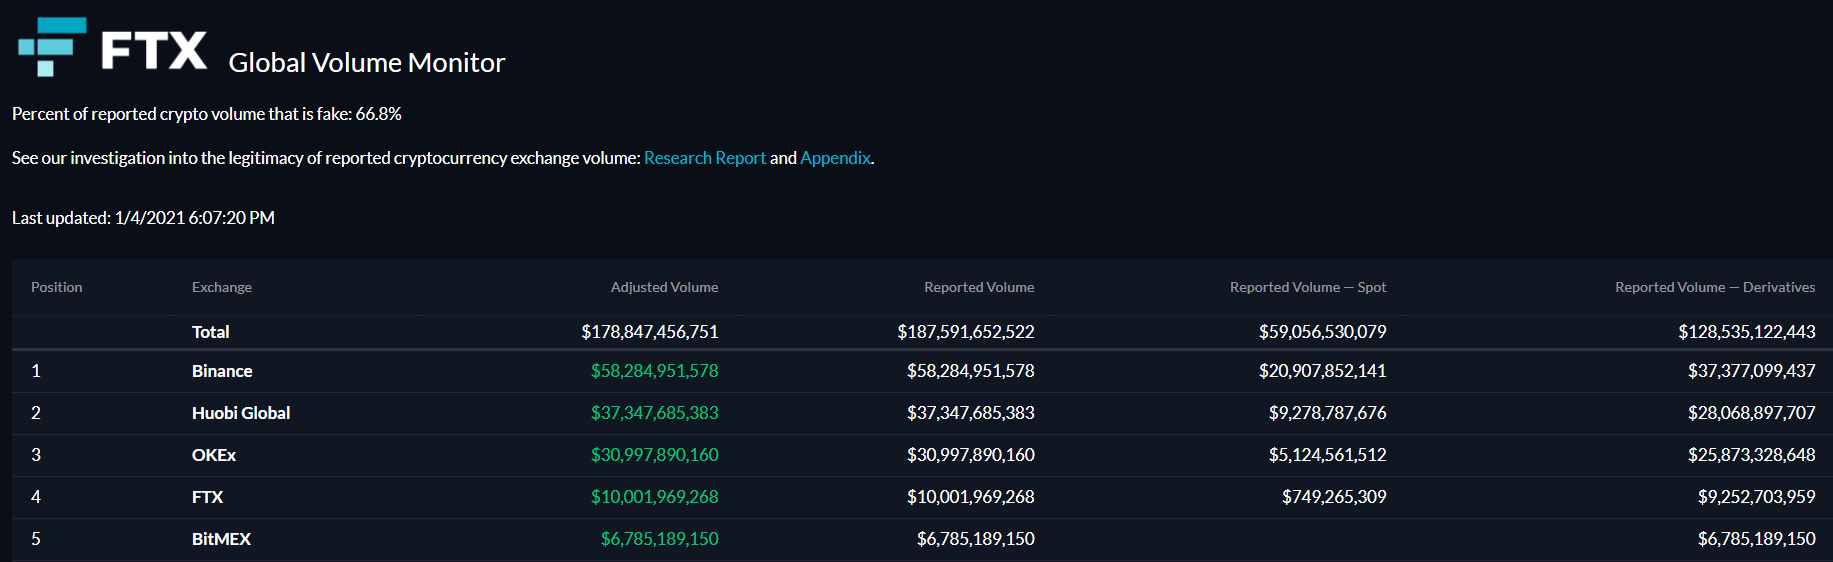Image resolution: width=1833 pixels, height=562 pixels.
Task: Click the FTX logo icon
Action: tap(52, 46)
